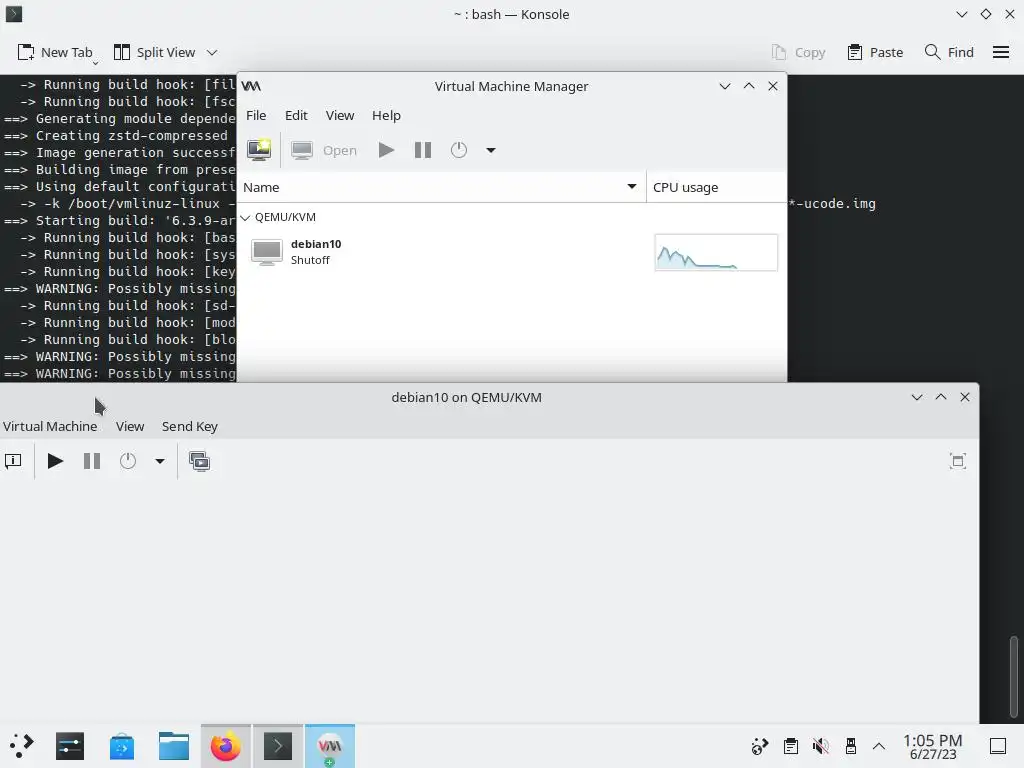Click Paste in Konsole toolbar
1024x768 pixels.
point(875,52)
